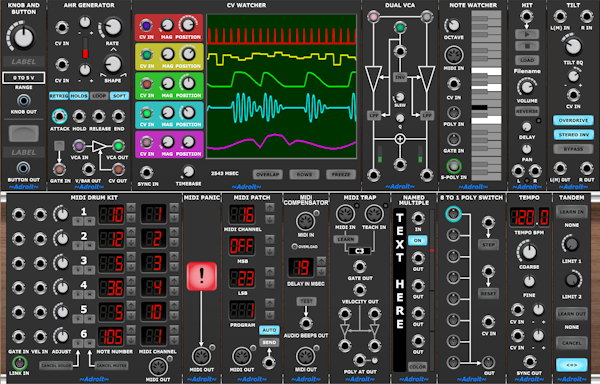Viewport: 600px width, 384px height.
Task: Open the 0 TO 5 V range selector
Action: coord(24,78)
